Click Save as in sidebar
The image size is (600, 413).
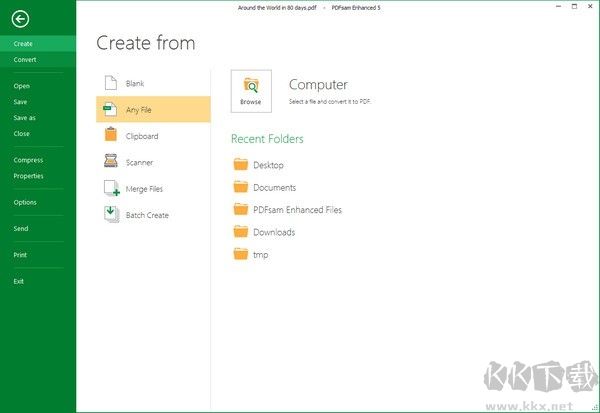(x=24, y=118)
